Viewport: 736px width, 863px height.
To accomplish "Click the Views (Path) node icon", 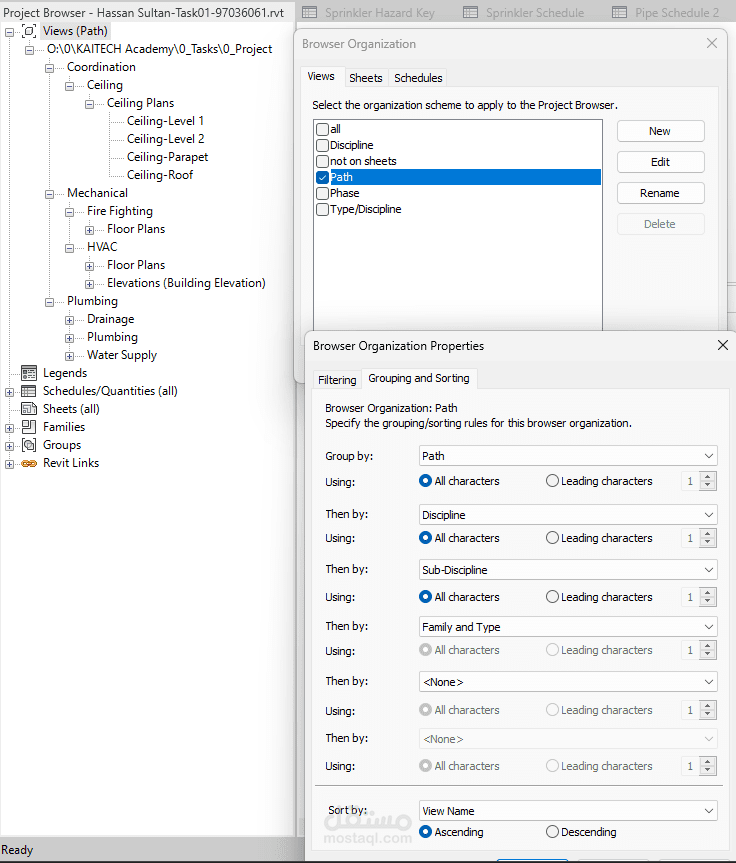I will pyautogui.click(x=29, y=31).
